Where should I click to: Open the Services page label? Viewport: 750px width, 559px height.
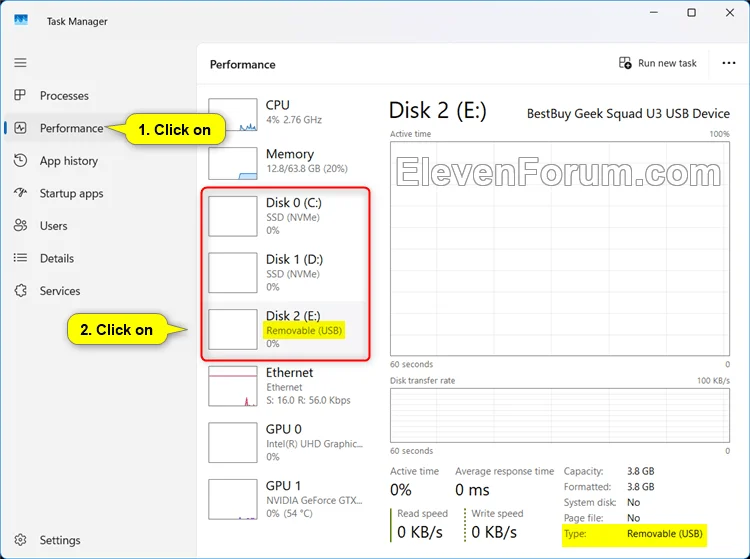pyautogui.click(x=60, y=291)
